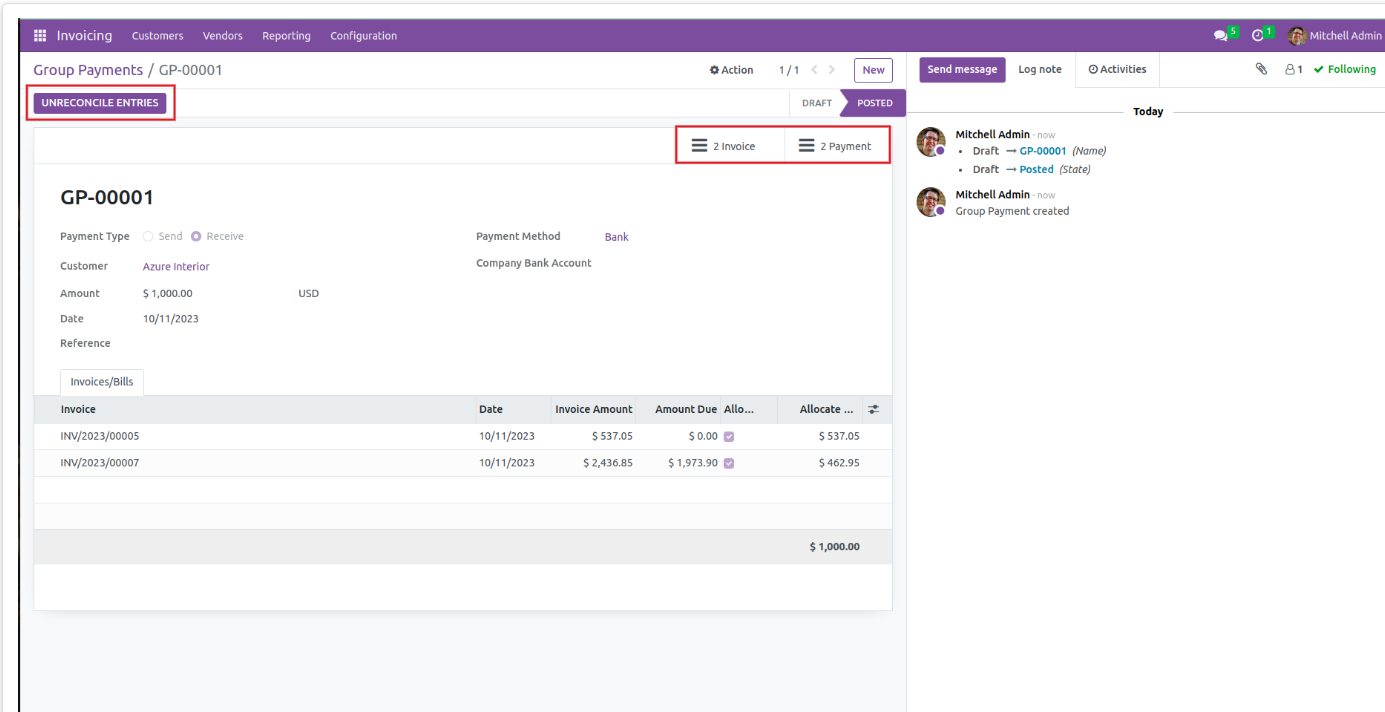Click the Draft status stage
Image resolution: width=1385 pixels, height=712 pixels.
coord(816,103)
